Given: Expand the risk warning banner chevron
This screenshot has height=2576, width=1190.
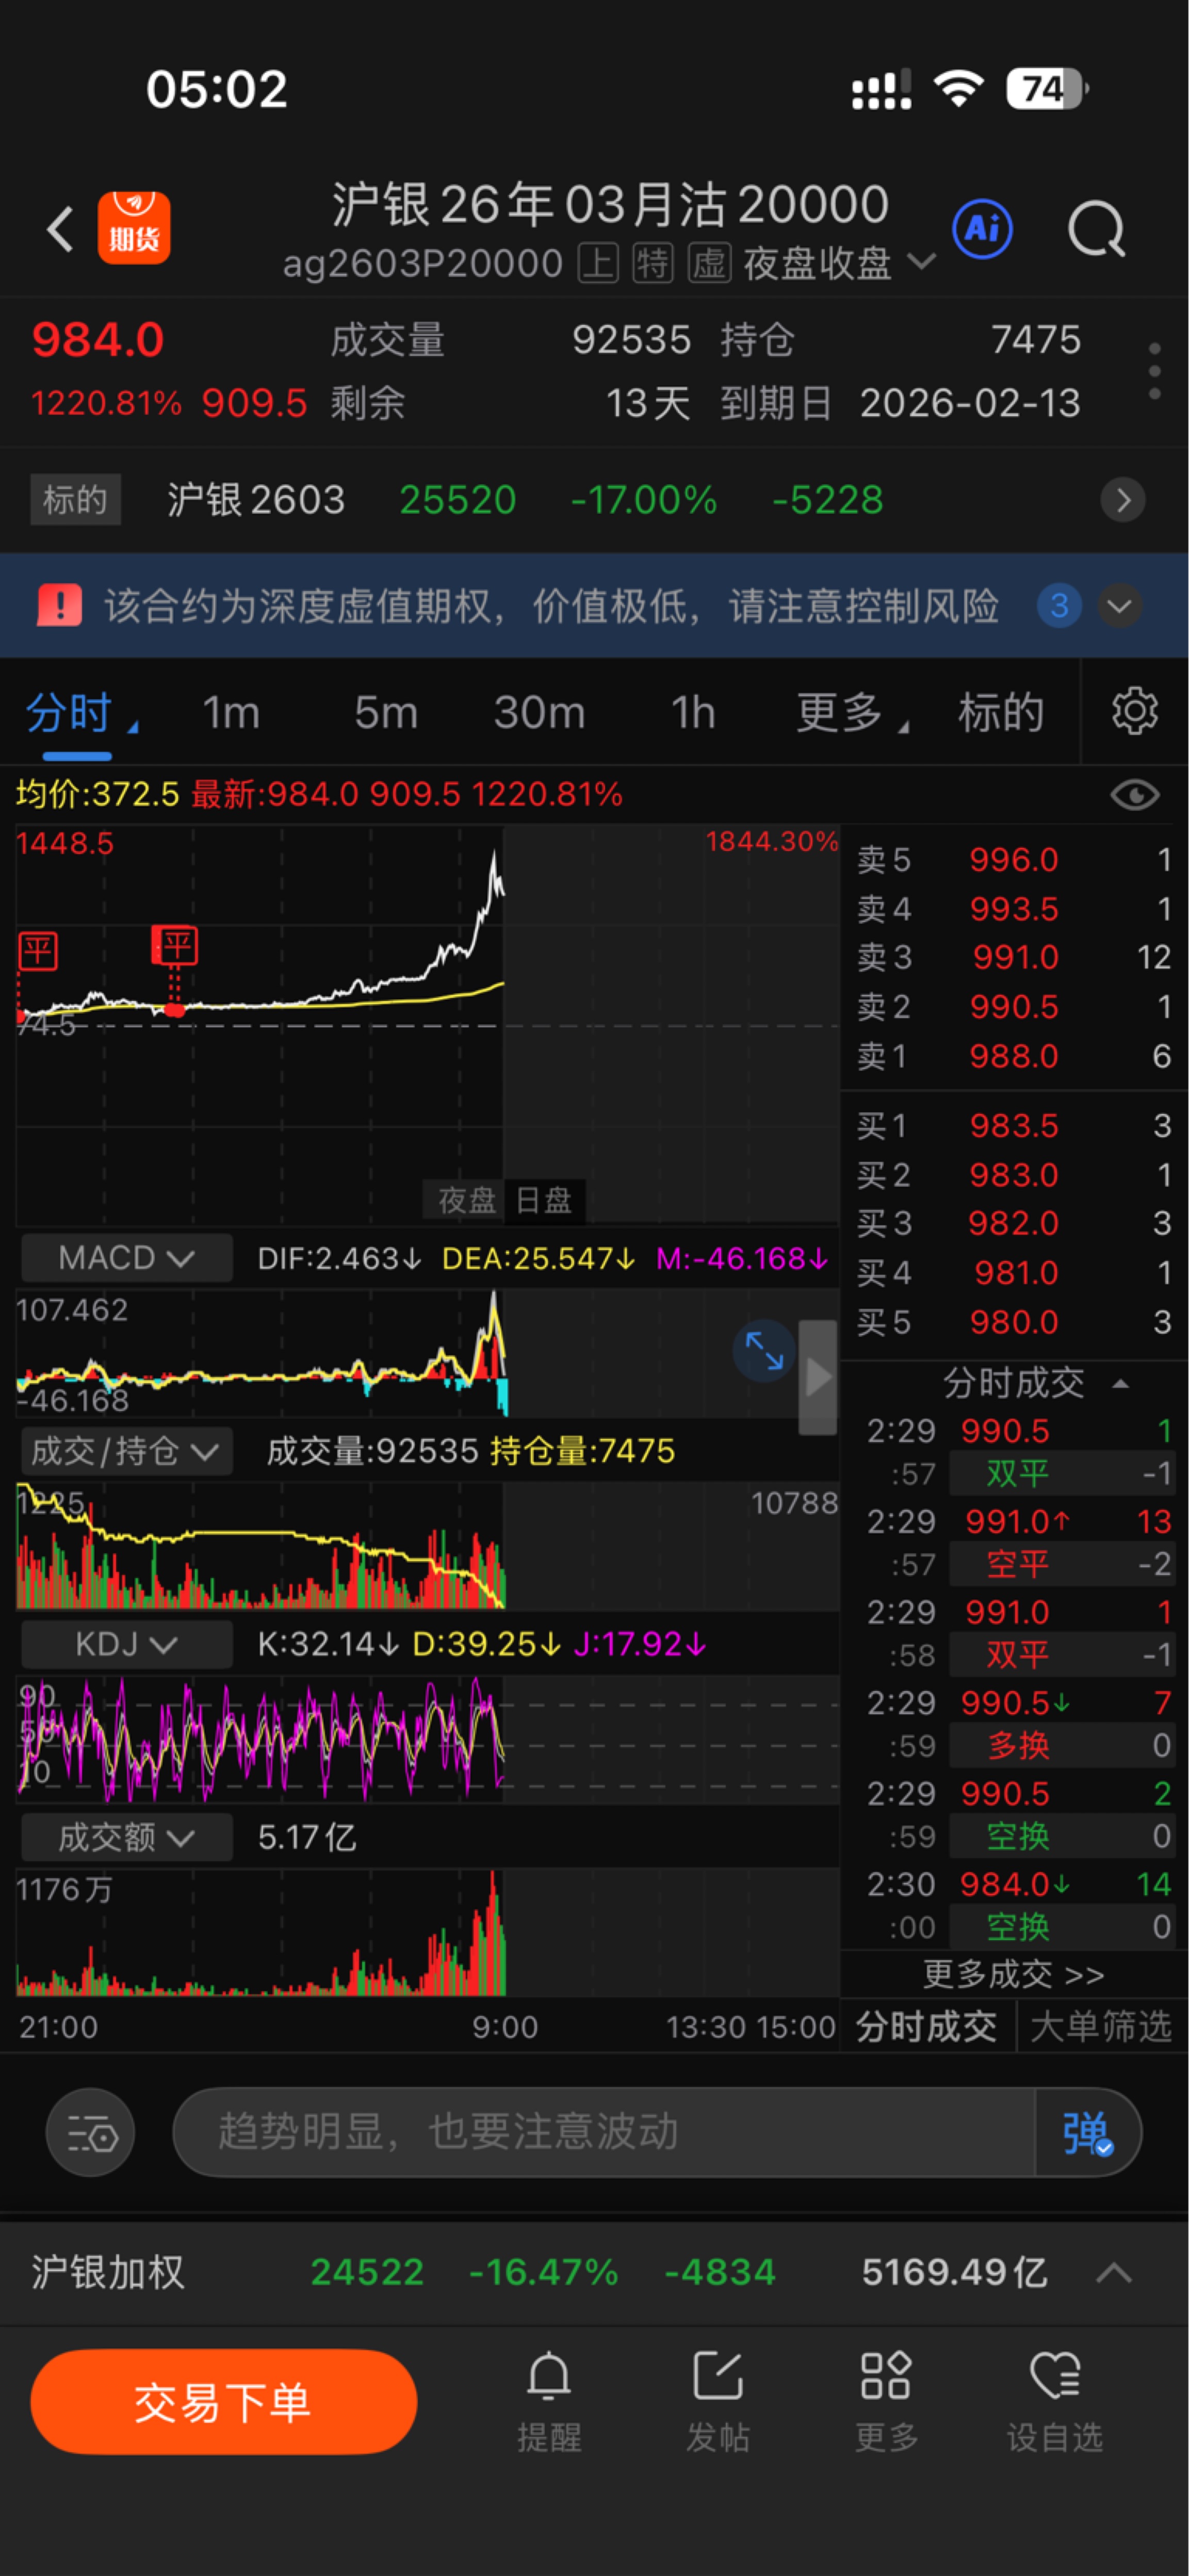Looking at the screenshot, I should [x=1119, y=606].
